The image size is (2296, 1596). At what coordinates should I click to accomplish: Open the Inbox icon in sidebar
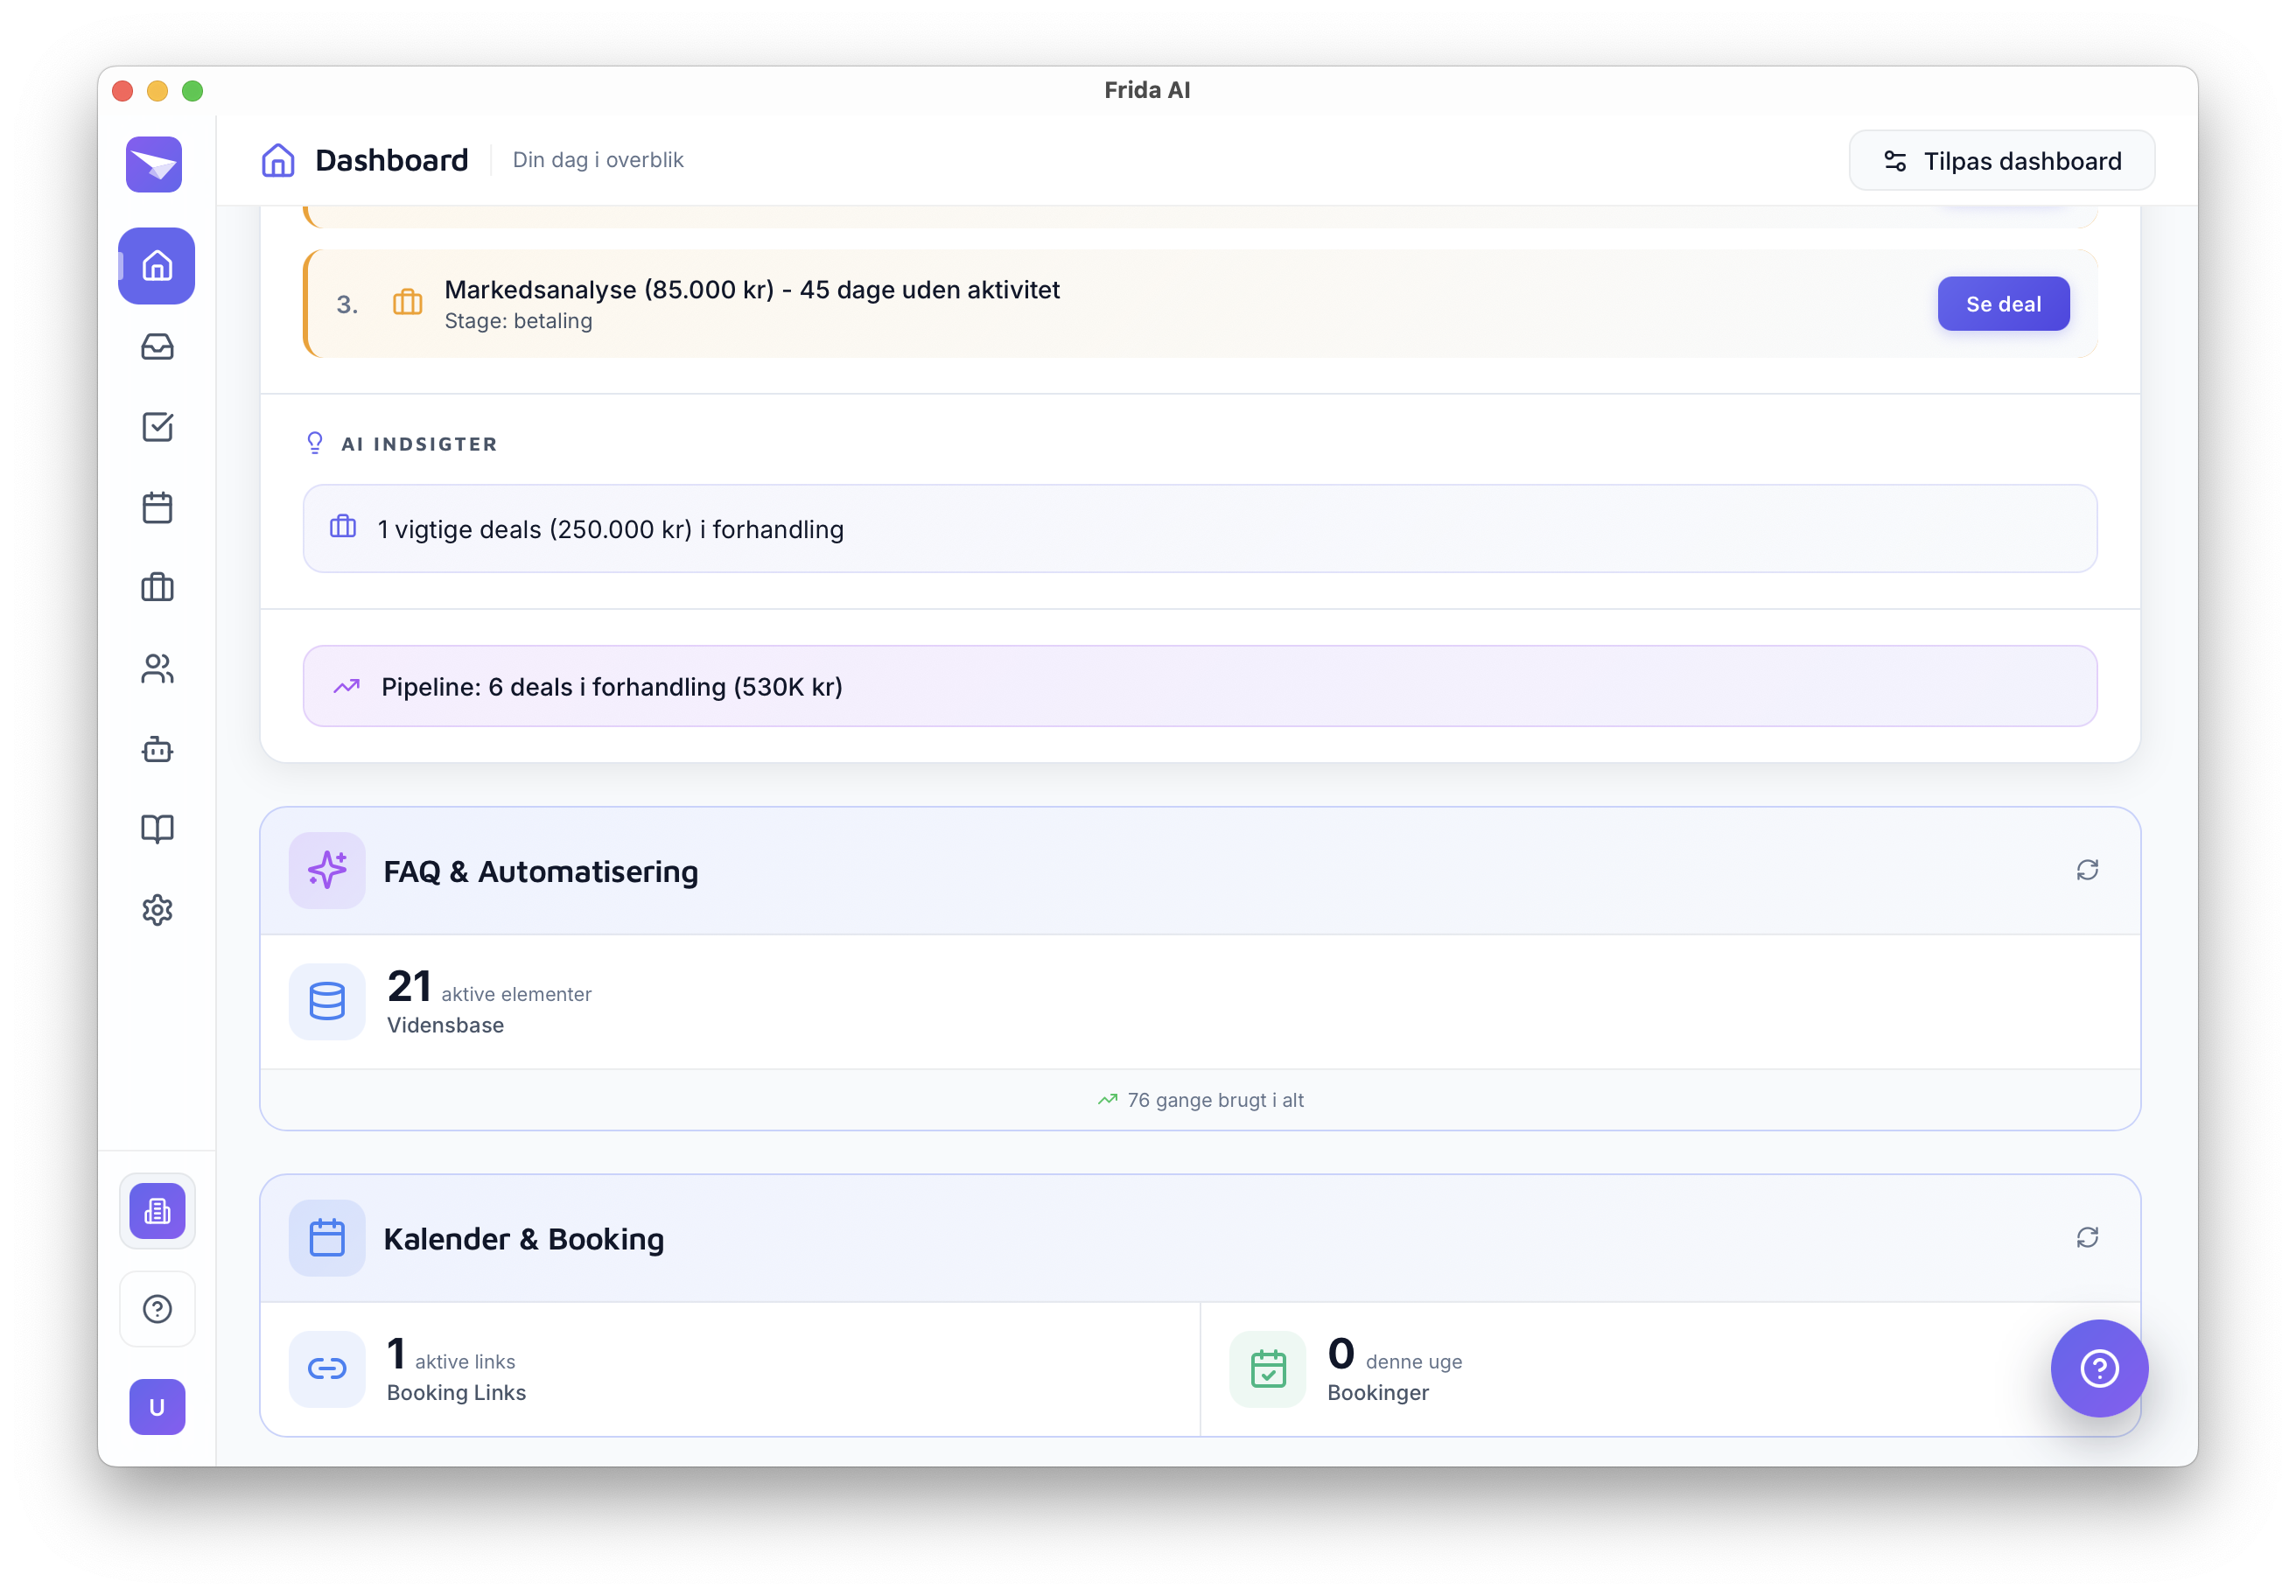pyautogui.click(x=157, y=347)
